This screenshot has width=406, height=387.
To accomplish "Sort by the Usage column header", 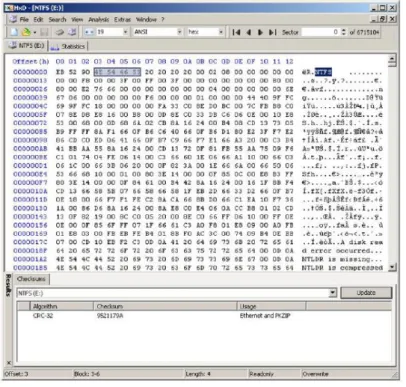I will coord(271,306).
